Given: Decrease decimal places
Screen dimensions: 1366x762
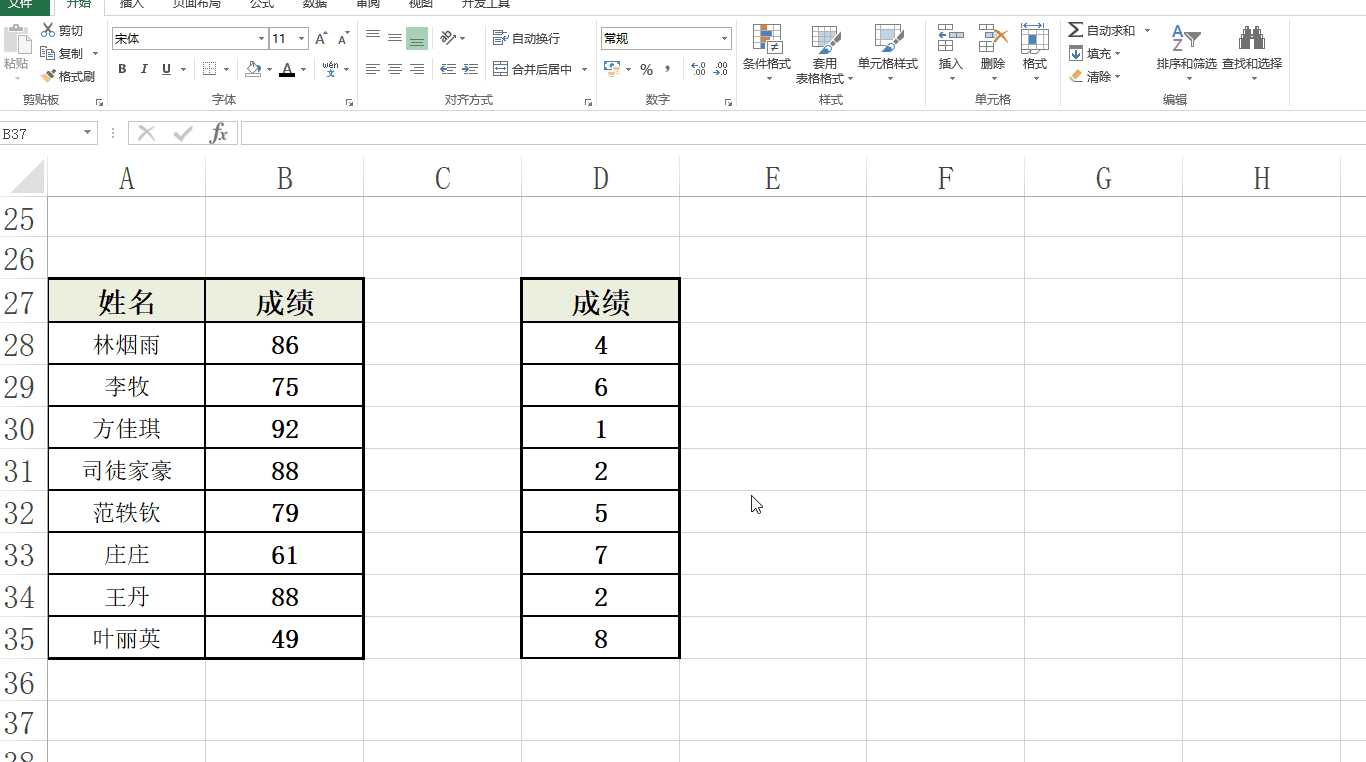Looking at the screenshot, I should pos(721,69).
